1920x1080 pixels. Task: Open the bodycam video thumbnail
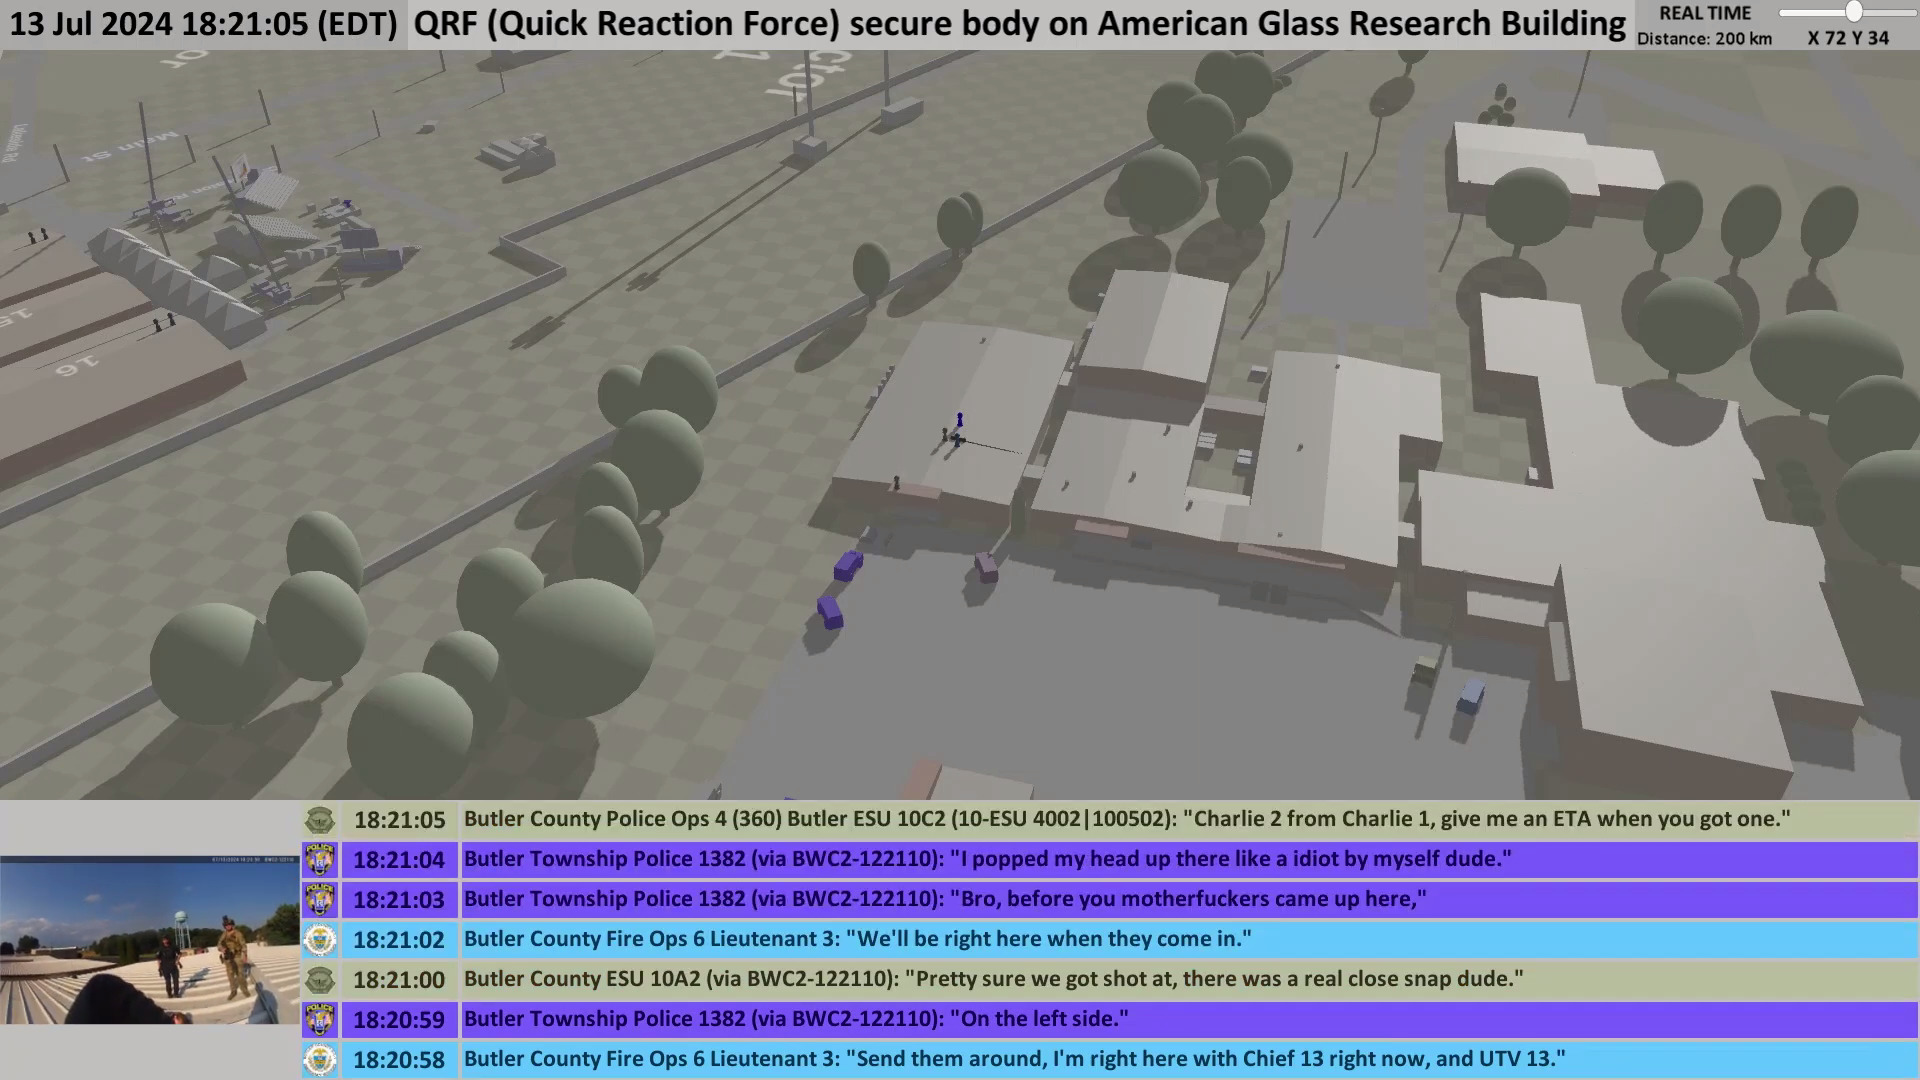[x=150, y=940]
